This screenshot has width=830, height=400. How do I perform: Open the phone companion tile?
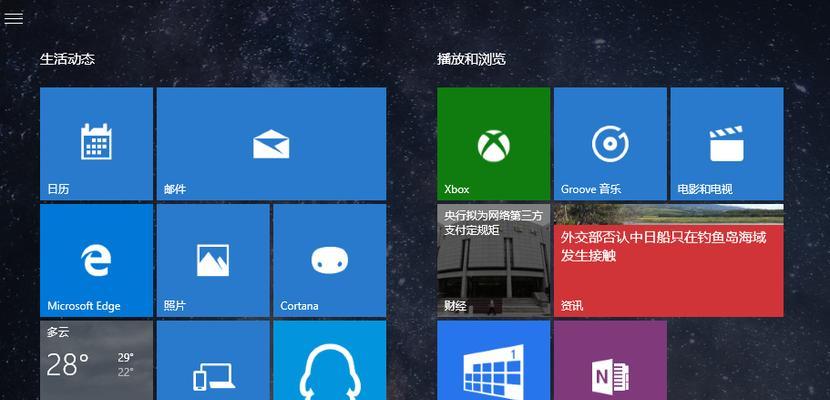tap(213, 360)
